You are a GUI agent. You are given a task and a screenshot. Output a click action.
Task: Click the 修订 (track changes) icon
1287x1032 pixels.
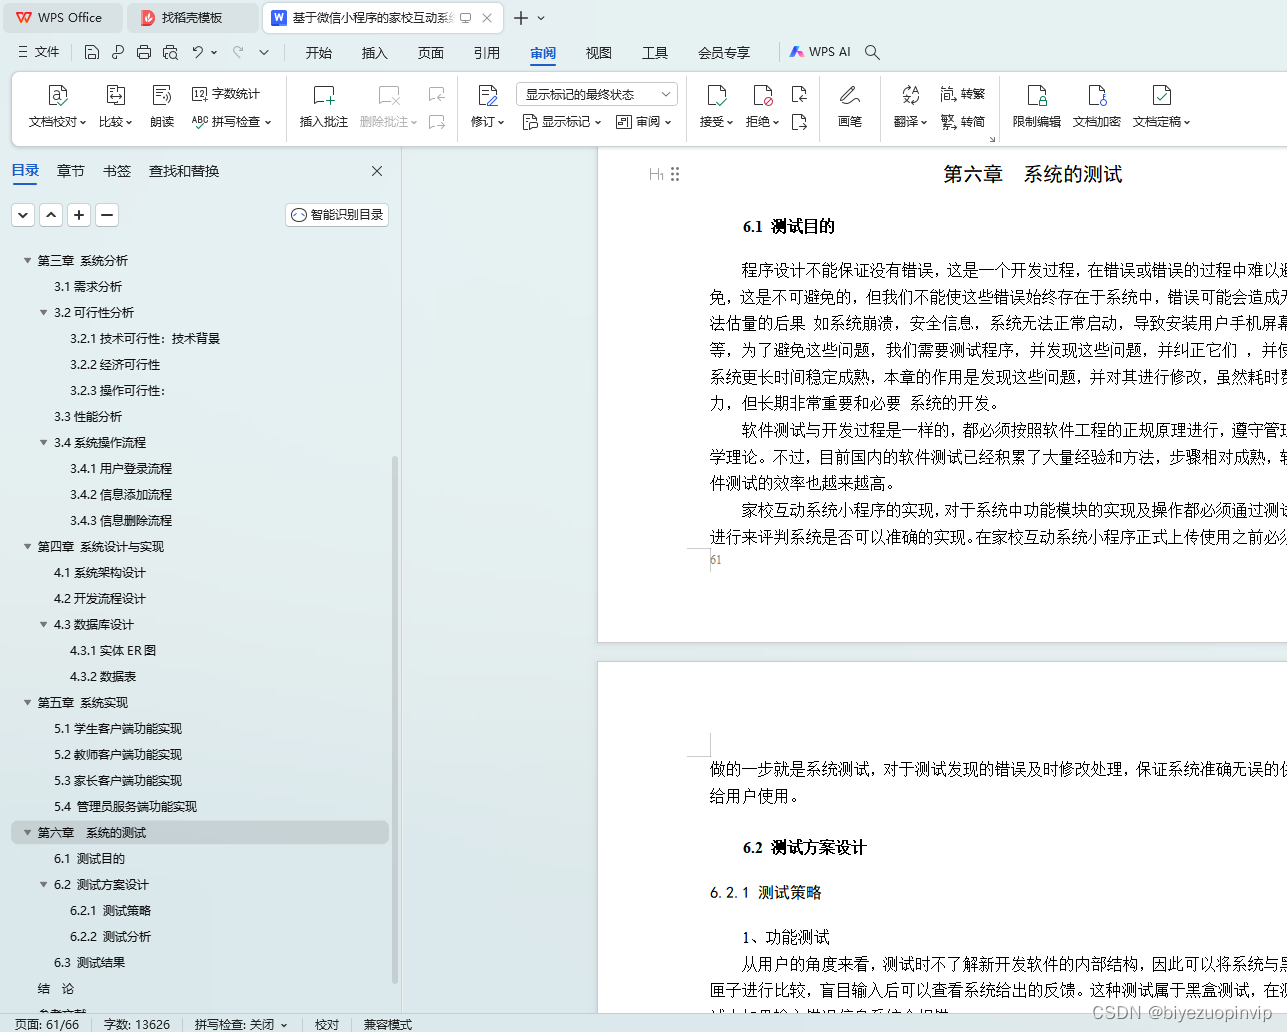click(x=488, y=95)
